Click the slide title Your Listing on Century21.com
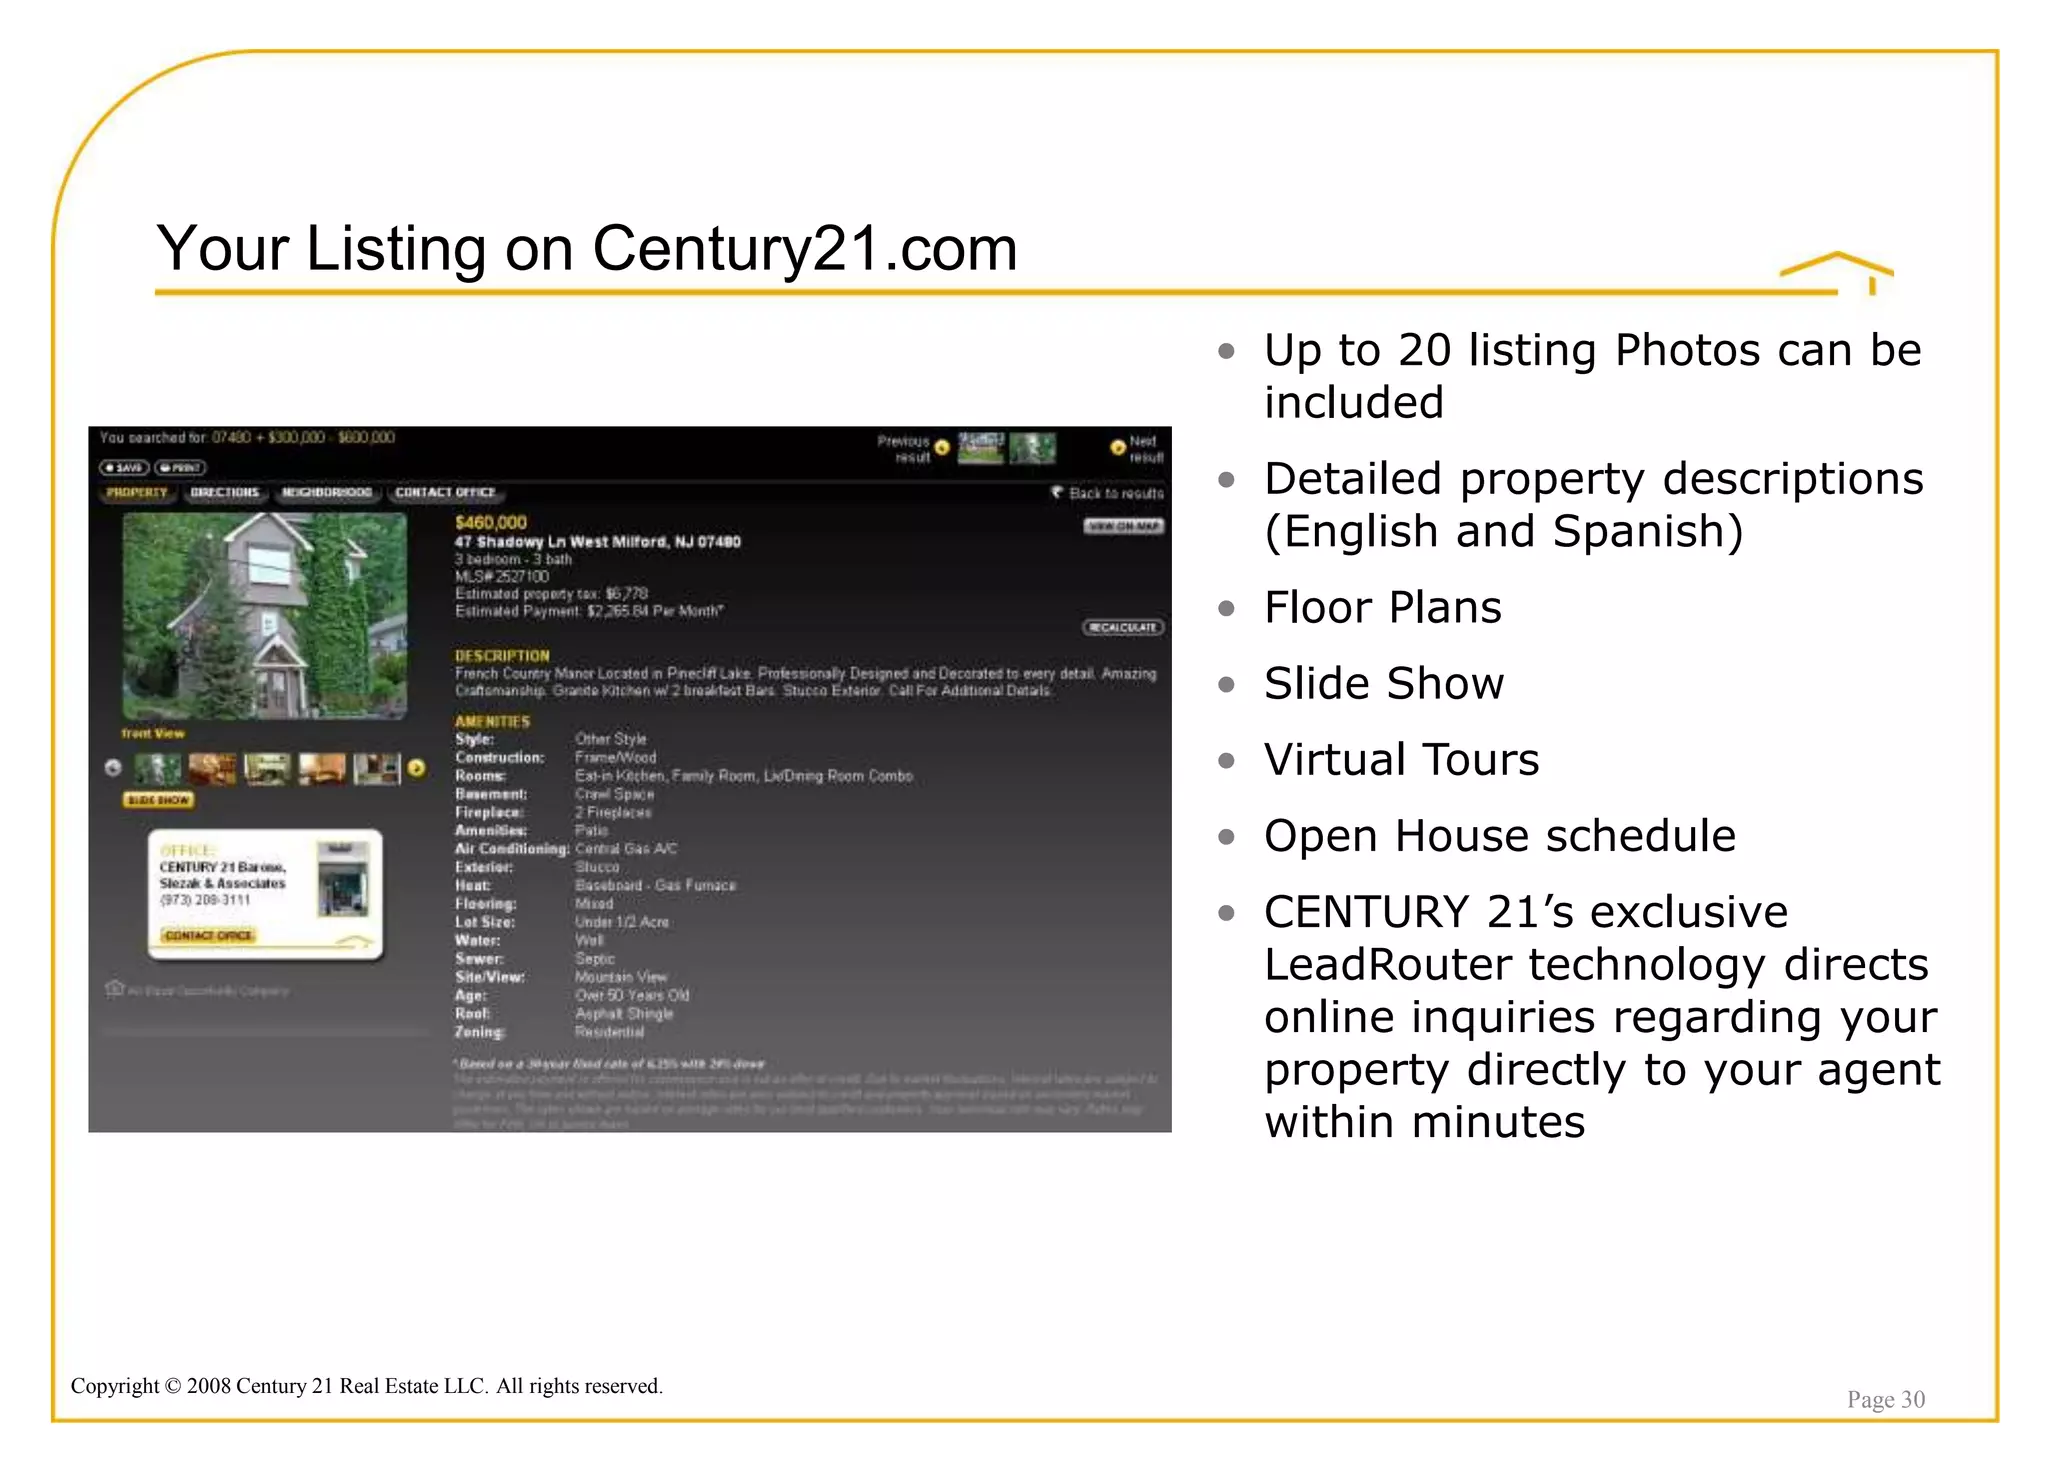2048x1477 pixels. pos(587,248)
